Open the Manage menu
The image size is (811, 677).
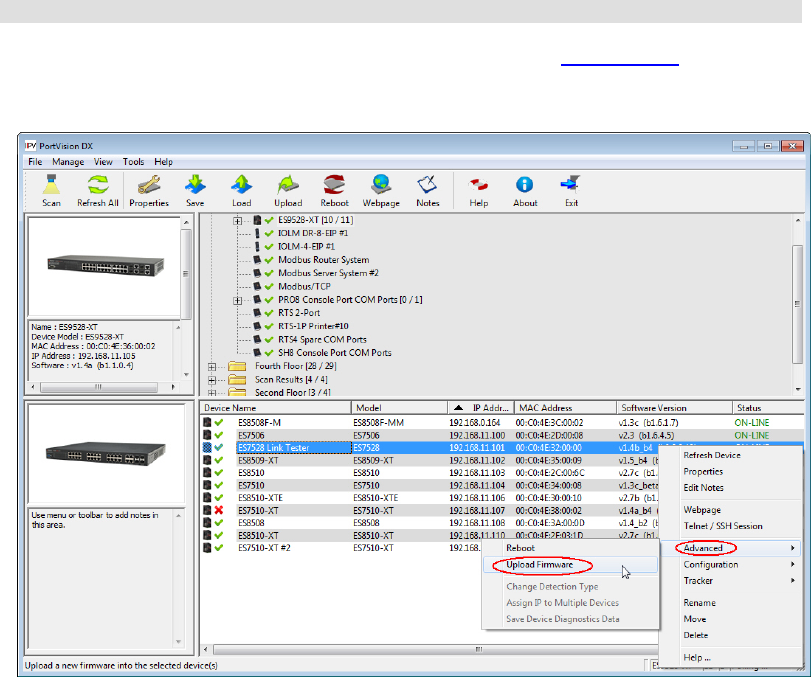tap(68, 162)
